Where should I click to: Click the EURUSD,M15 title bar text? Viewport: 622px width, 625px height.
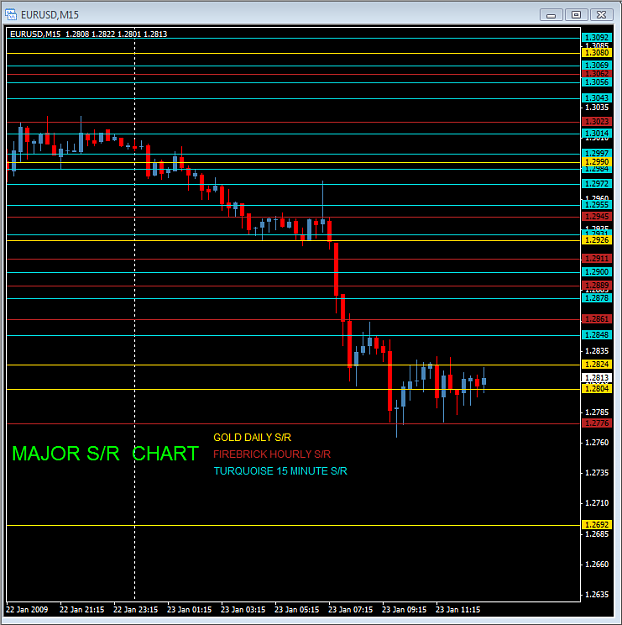50,15
